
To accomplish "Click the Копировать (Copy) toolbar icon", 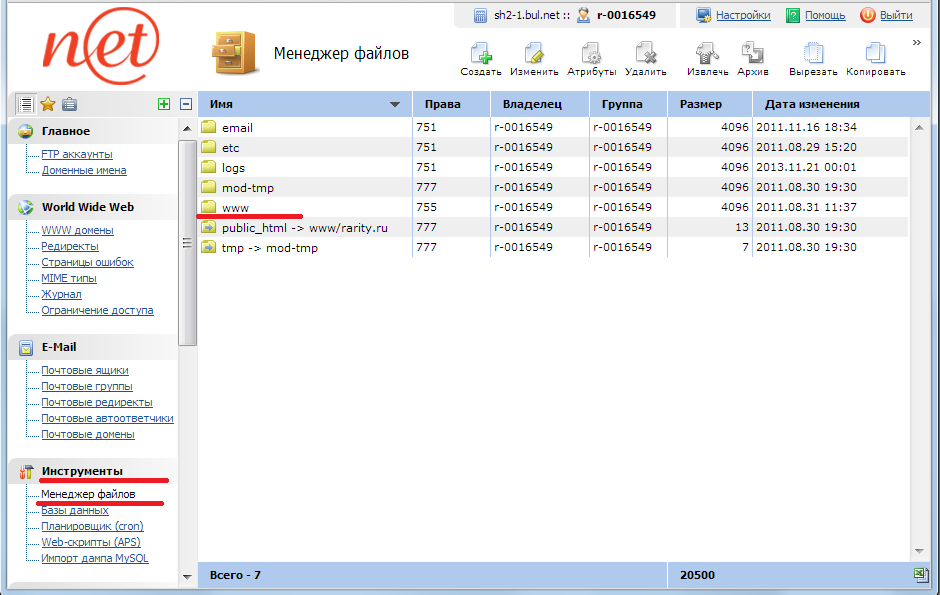I will point(875,54).
